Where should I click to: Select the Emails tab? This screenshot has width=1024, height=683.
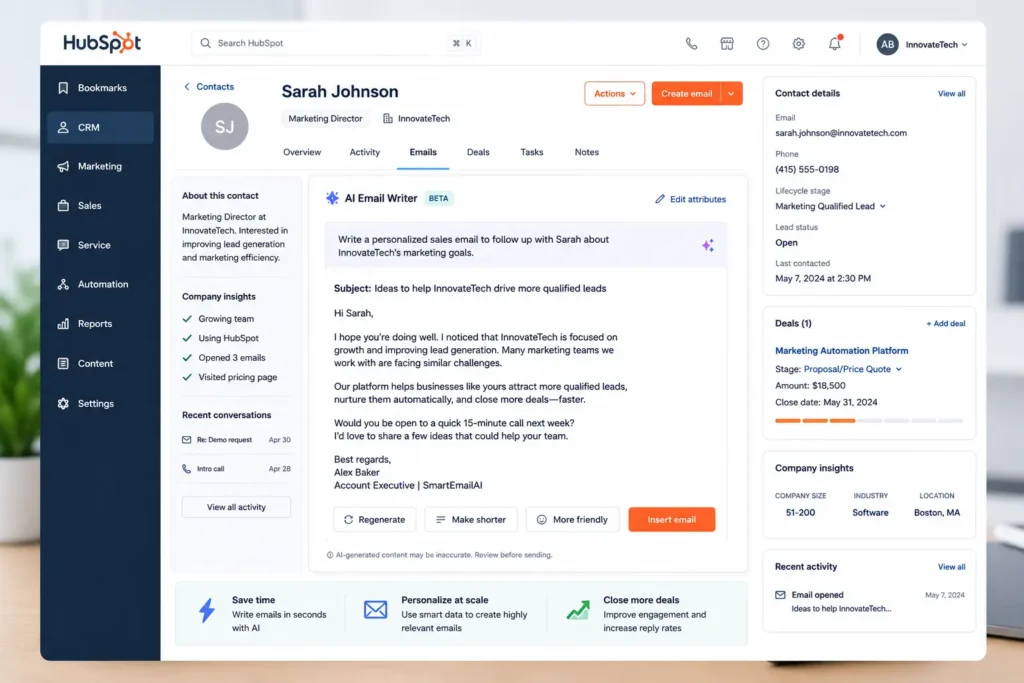tap(423, 152)
